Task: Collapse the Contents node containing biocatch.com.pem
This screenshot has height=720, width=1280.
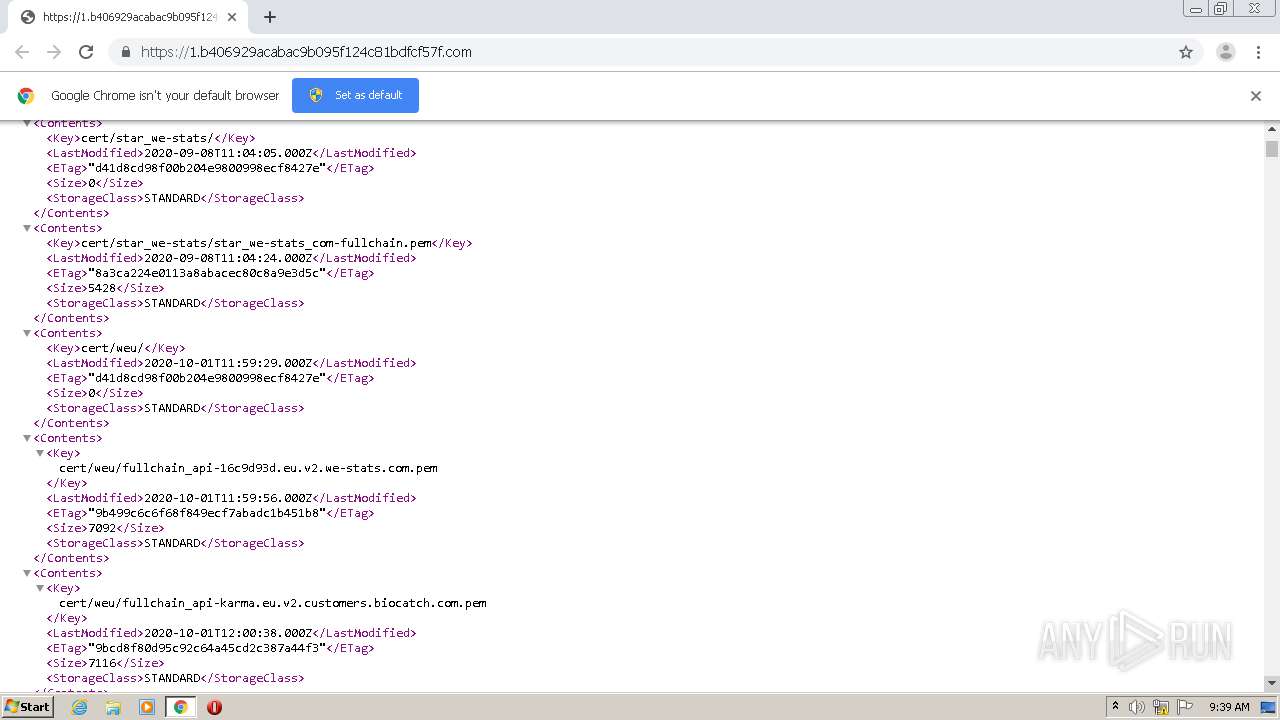Action: click(x=28, y=573)
